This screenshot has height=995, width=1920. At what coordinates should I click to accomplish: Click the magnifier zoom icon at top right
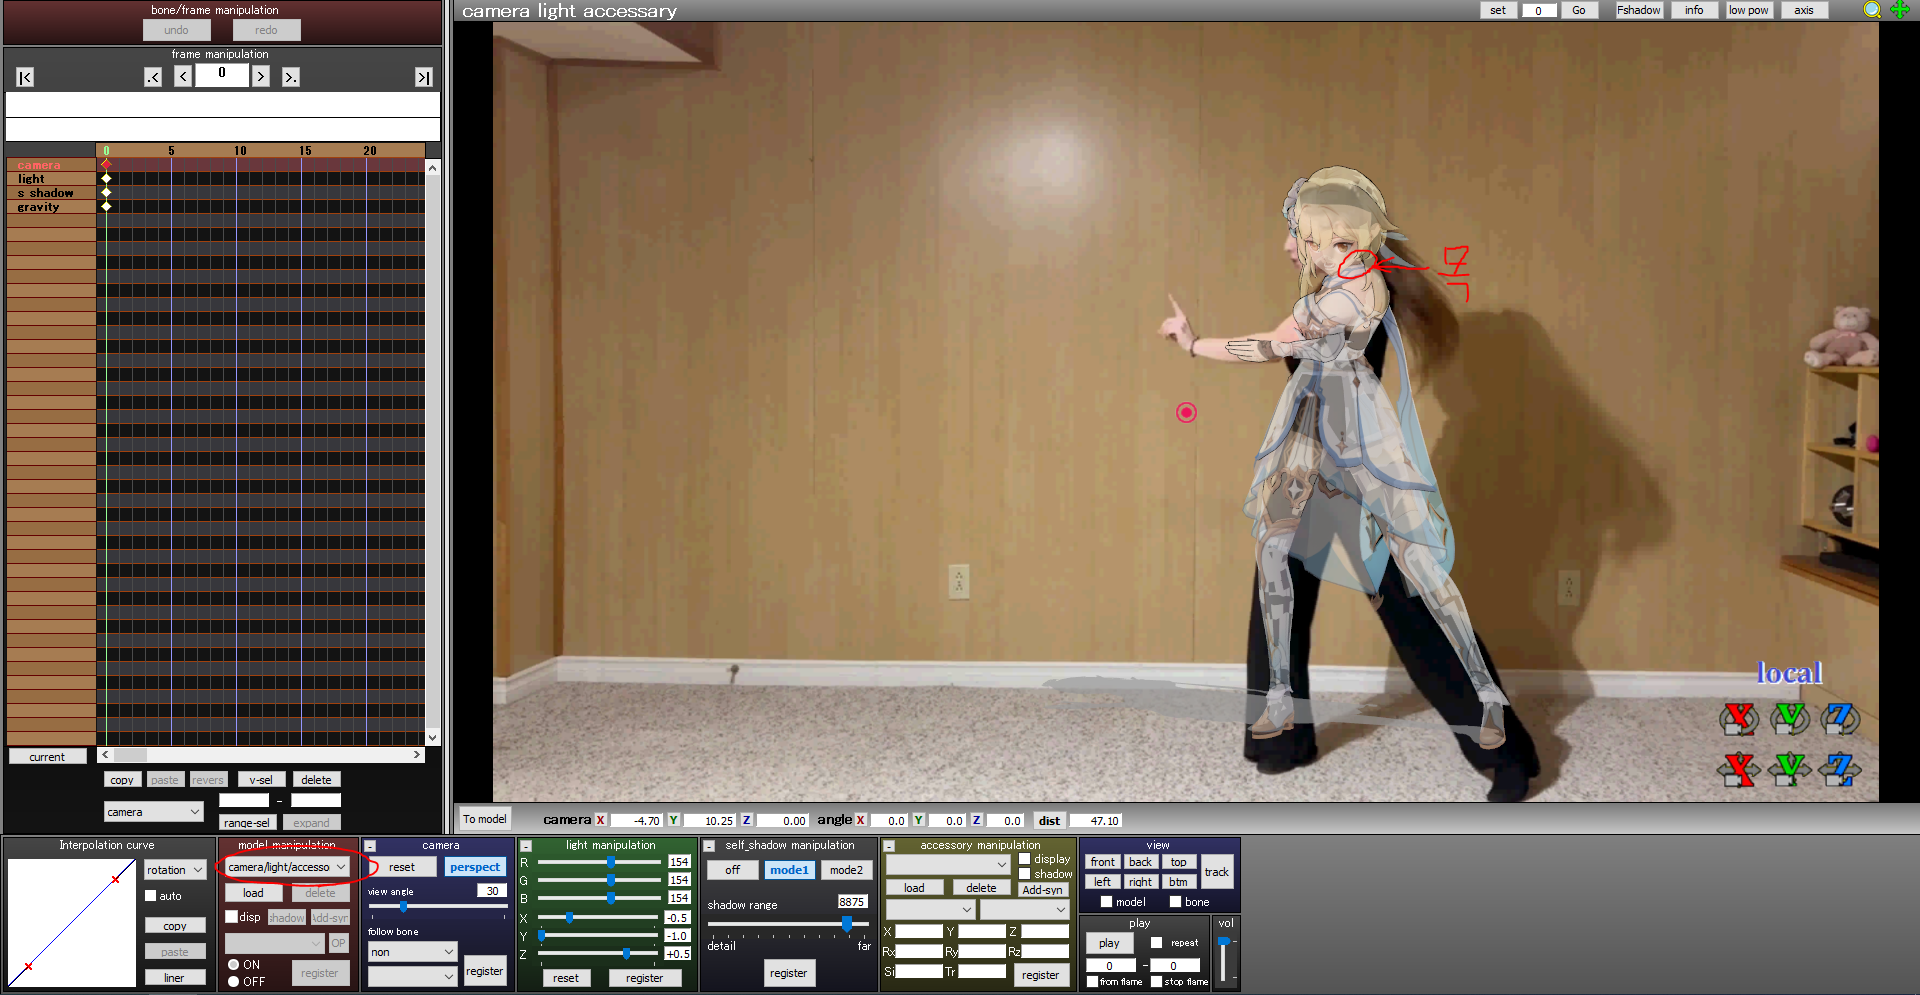1872,10
